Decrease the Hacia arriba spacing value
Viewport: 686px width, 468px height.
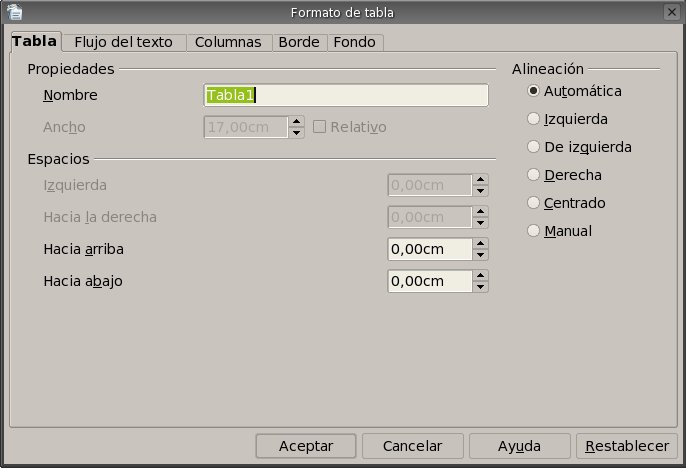pyautogui.click(x=481, y=255)
